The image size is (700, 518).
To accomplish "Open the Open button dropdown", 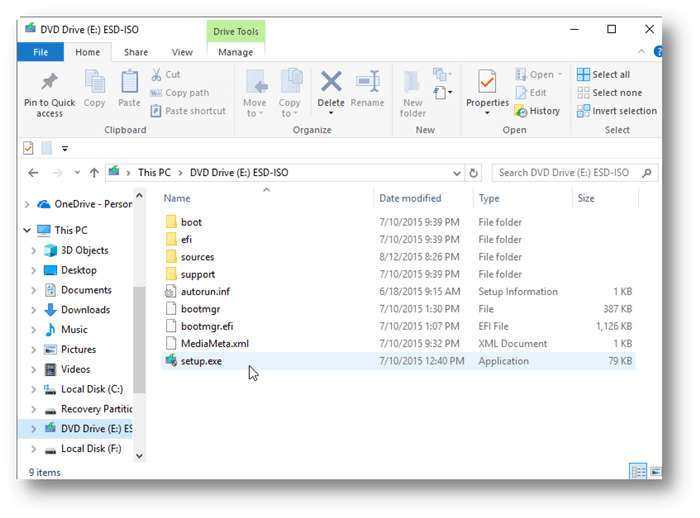I will (560, 75).
